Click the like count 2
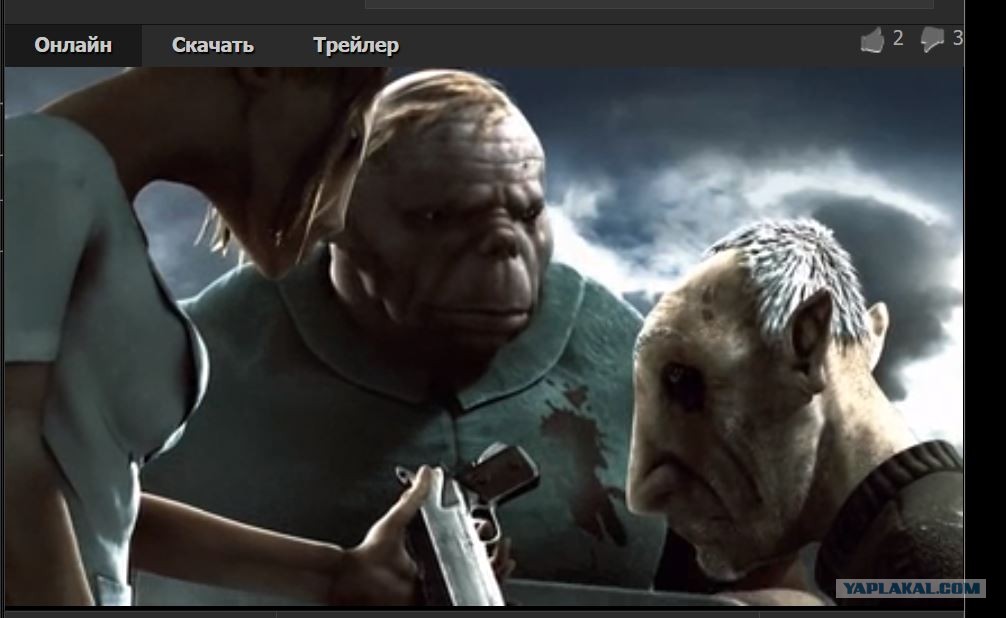Viewport: 1006px width, 618px height. point(898,39)
